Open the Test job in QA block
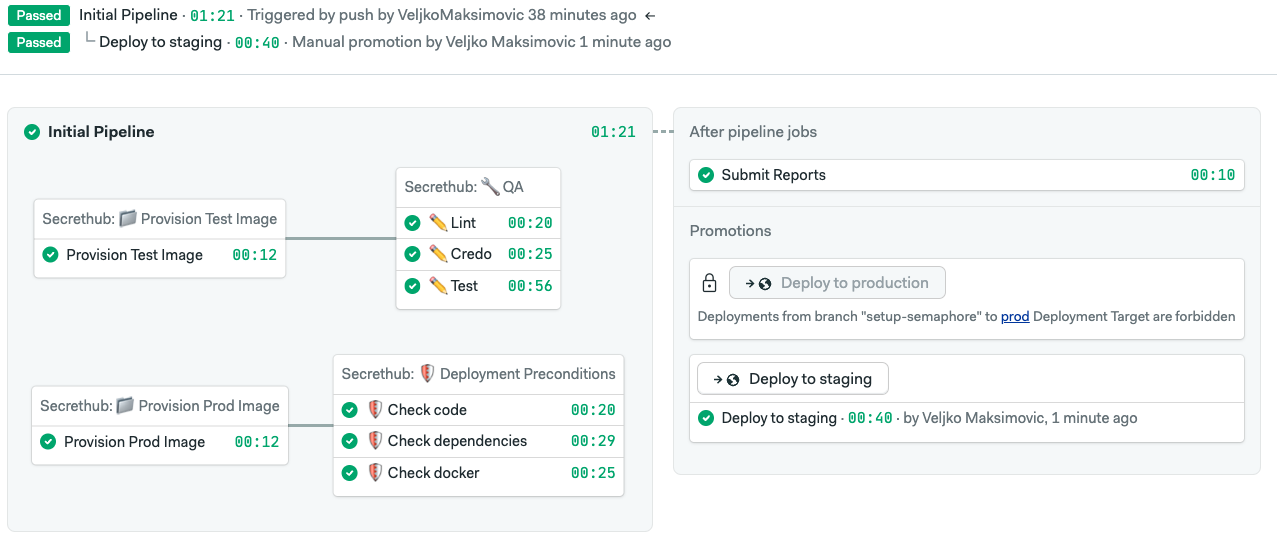Screen dimensions: 1277x538 [x=464, y=286]
